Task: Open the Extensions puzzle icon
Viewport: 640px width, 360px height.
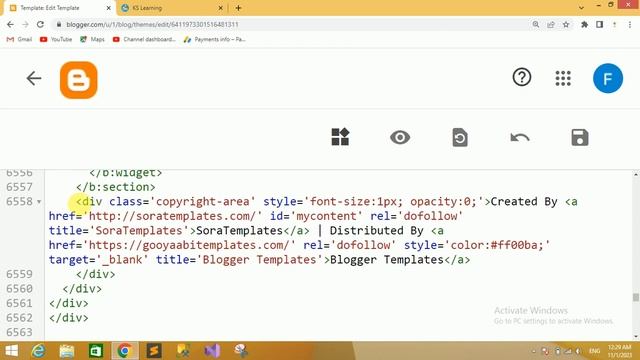Action: (584, 24)
